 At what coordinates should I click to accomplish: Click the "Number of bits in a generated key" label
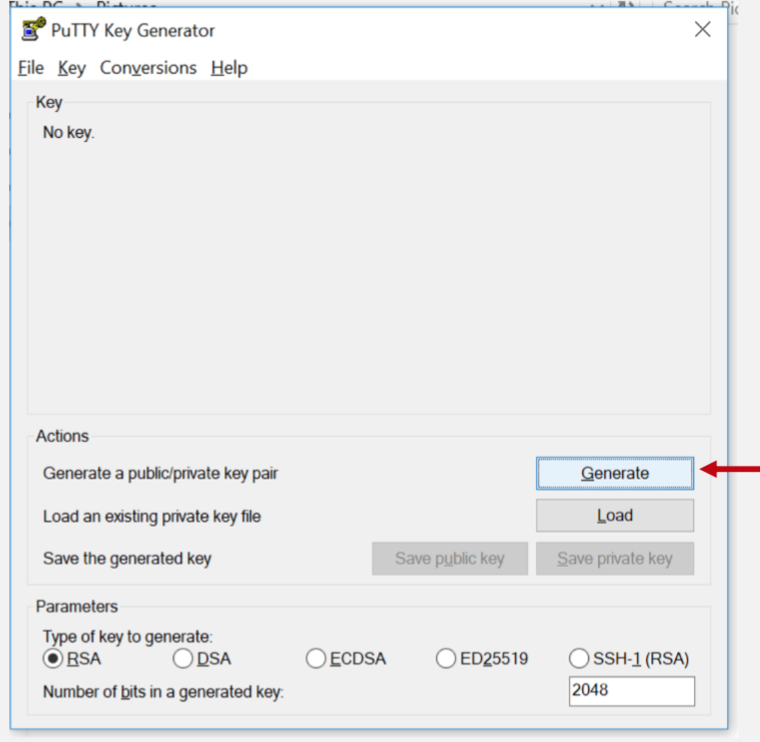point(163,691)
